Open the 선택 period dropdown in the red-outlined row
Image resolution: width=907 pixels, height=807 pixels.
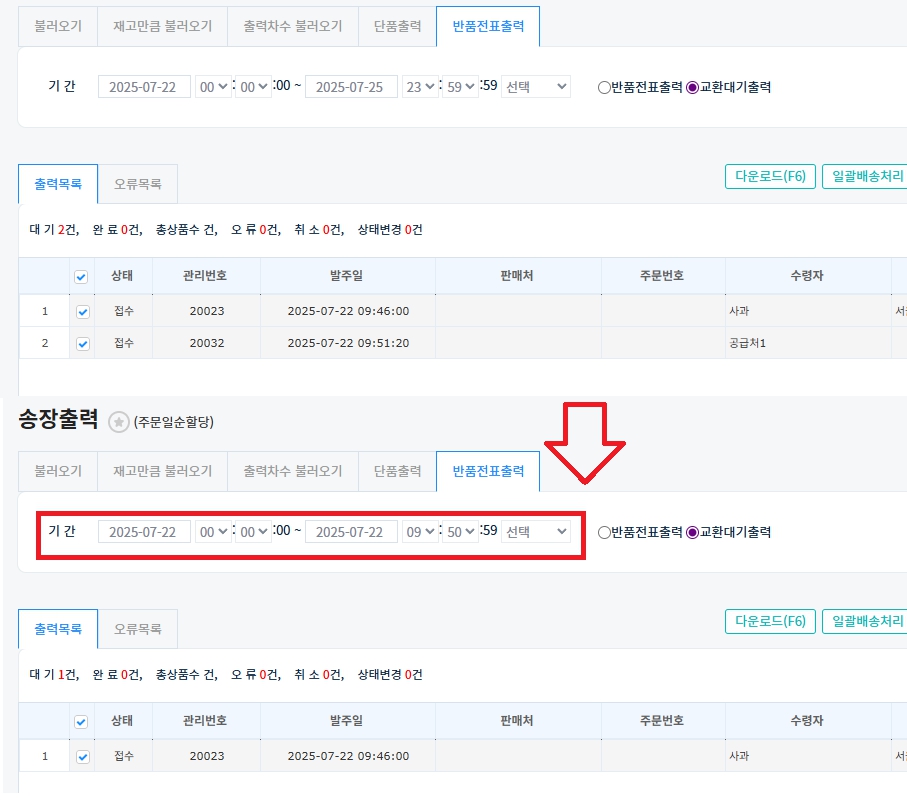[535, 532]
